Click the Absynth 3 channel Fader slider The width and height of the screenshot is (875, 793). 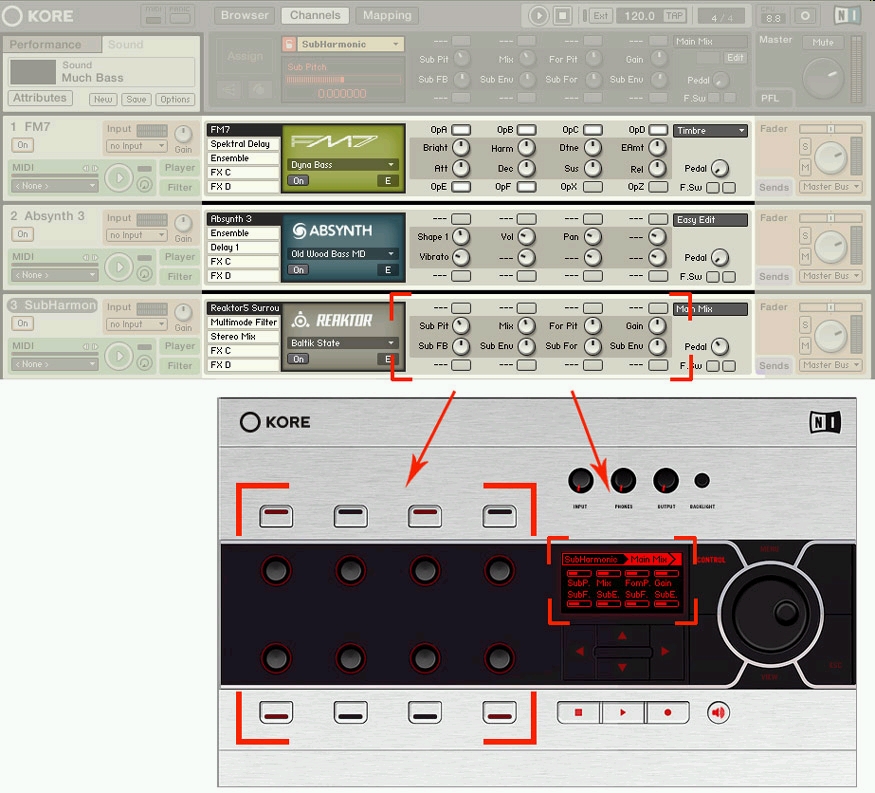click(x=831, y=218)
